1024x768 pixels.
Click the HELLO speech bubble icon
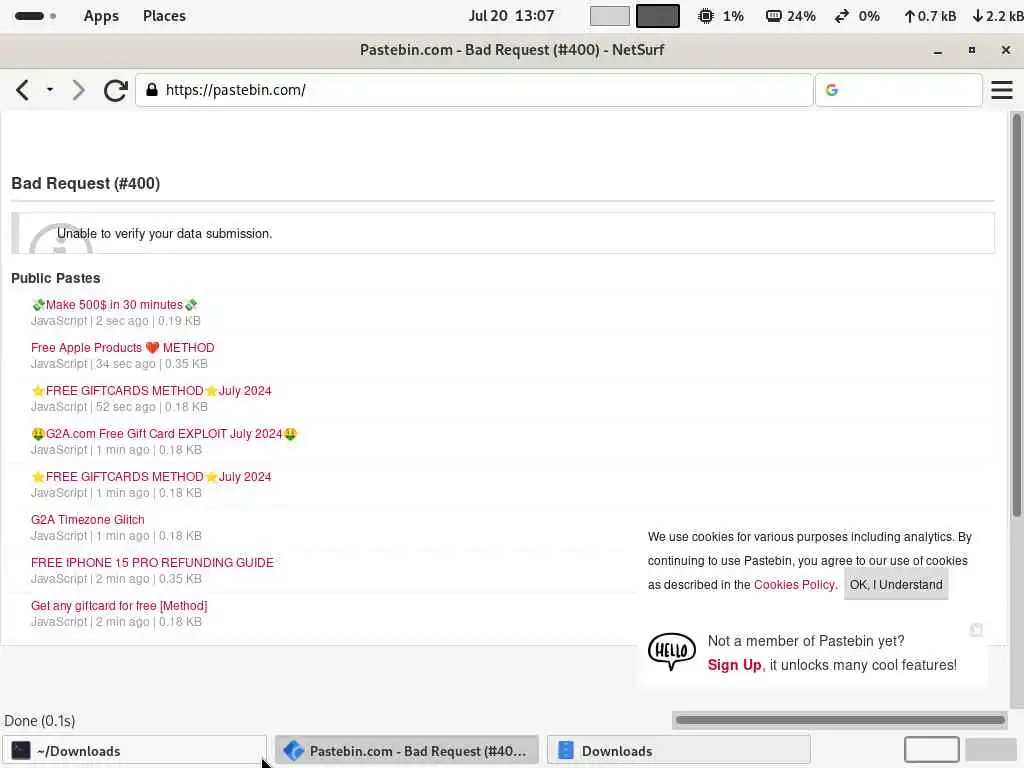671,652
